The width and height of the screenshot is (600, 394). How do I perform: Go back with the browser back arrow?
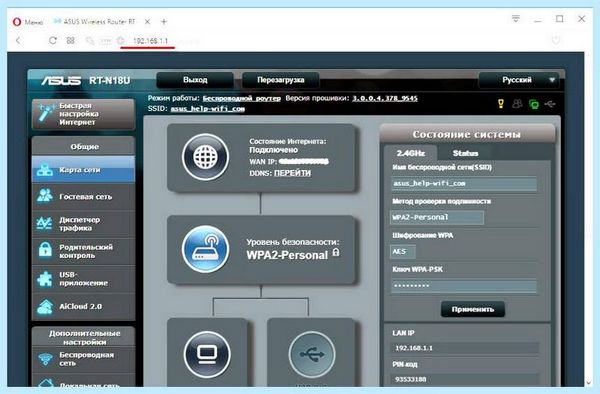click(x=18, y=40)
